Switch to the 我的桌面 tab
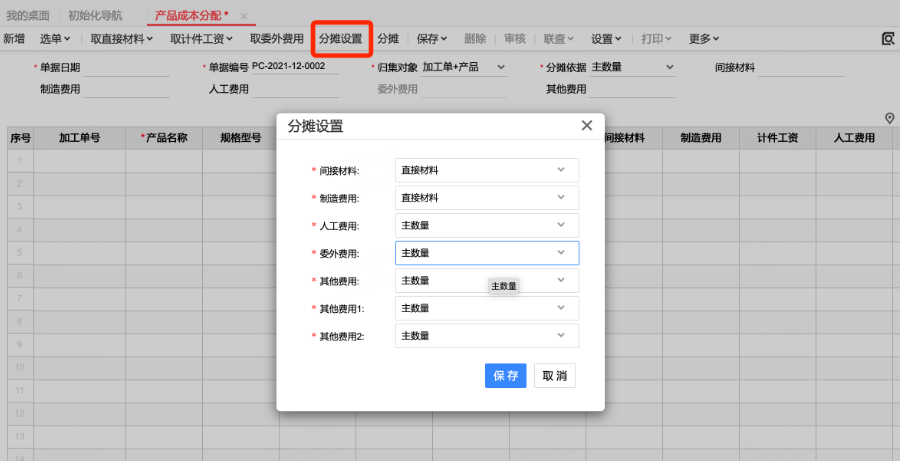900x461 pixels. [28, 16]
